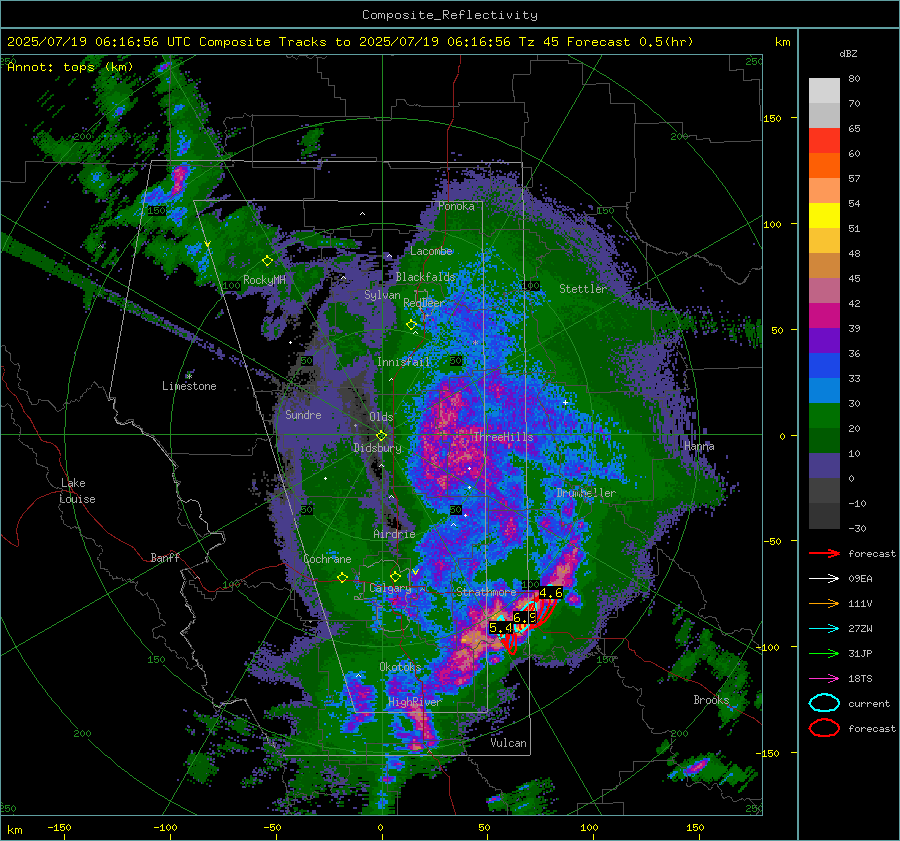Click the slate purple 10 dBZ swatch

pos(824,466)
